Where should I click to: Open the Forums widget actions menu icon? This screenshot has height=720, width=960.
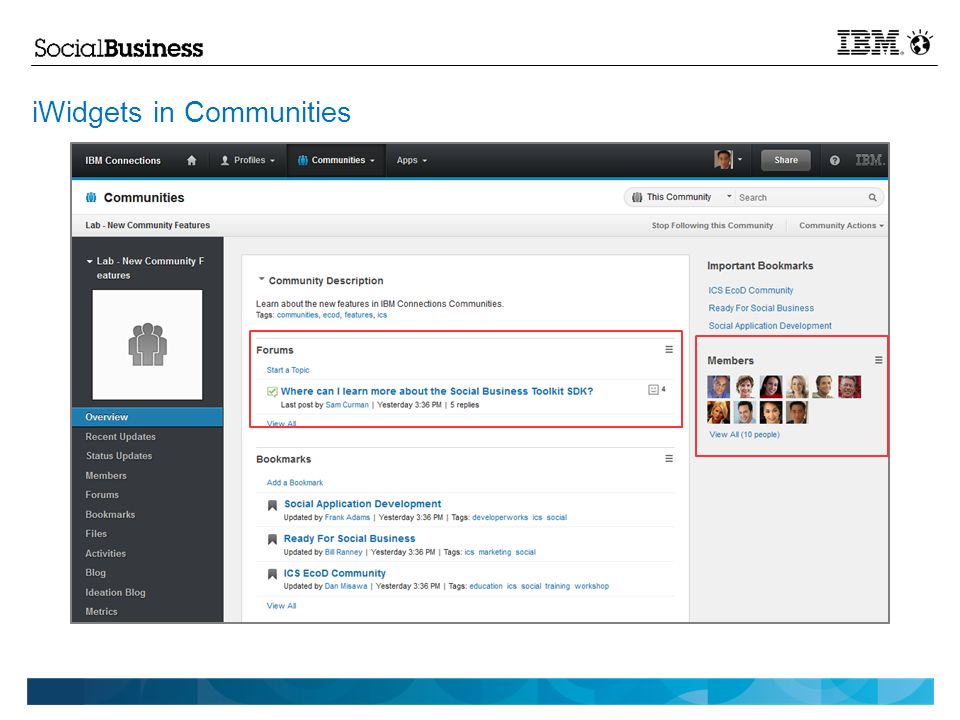pyautogui.click(x=669, y=350)
